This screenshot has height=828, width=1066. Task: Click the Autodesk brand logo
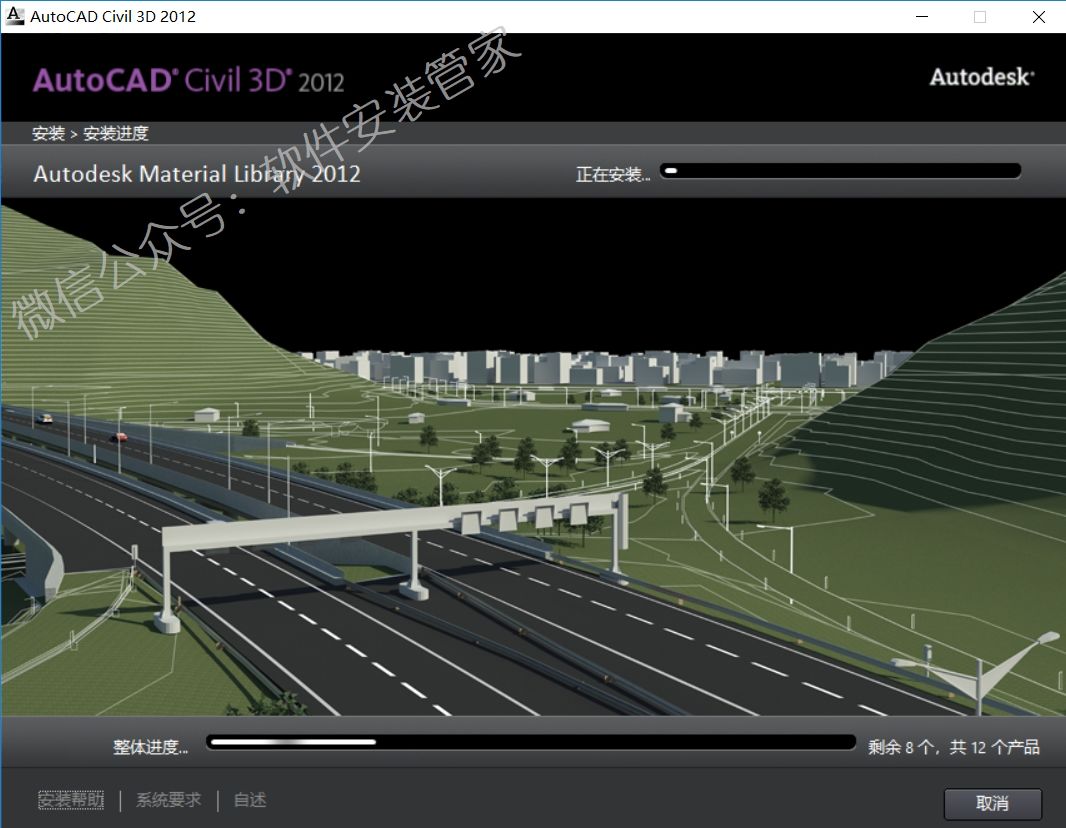tap(981, 77)
